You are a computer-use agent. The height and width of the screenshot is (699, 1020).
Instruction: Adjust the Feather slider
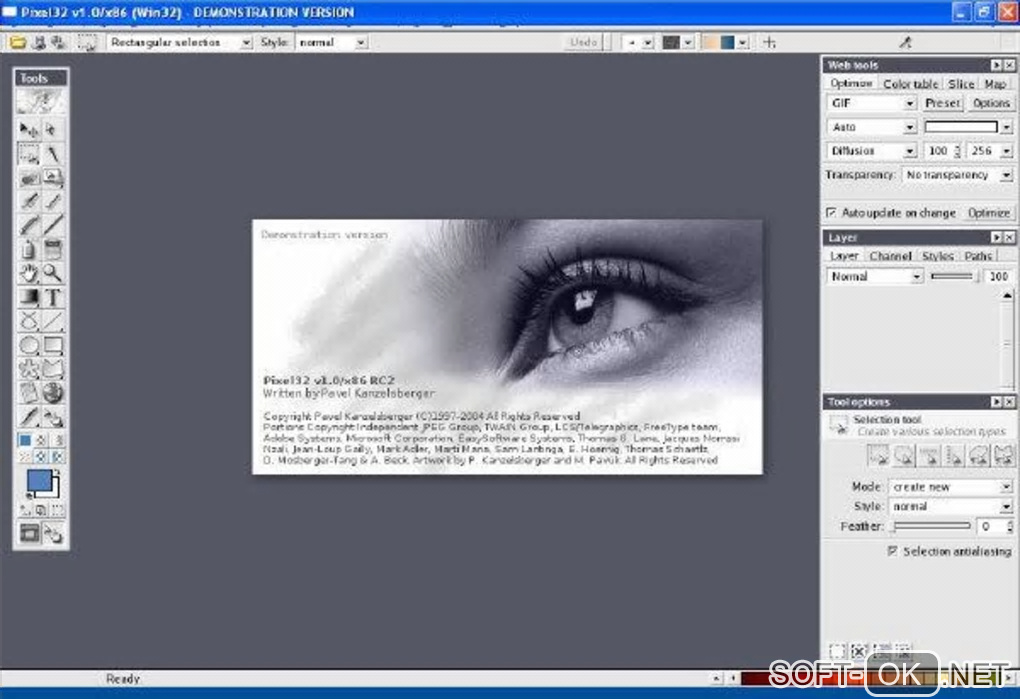pyautogui.click(x=932, y=526)
